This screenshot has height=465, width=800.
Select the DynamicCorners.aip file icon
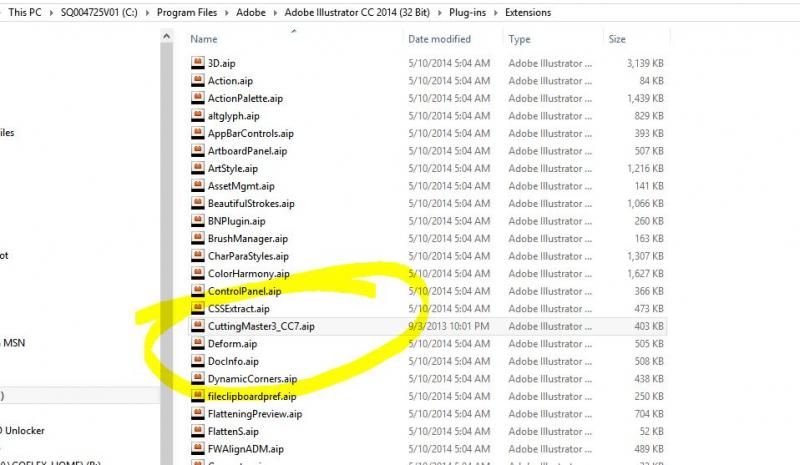[197, 378]
